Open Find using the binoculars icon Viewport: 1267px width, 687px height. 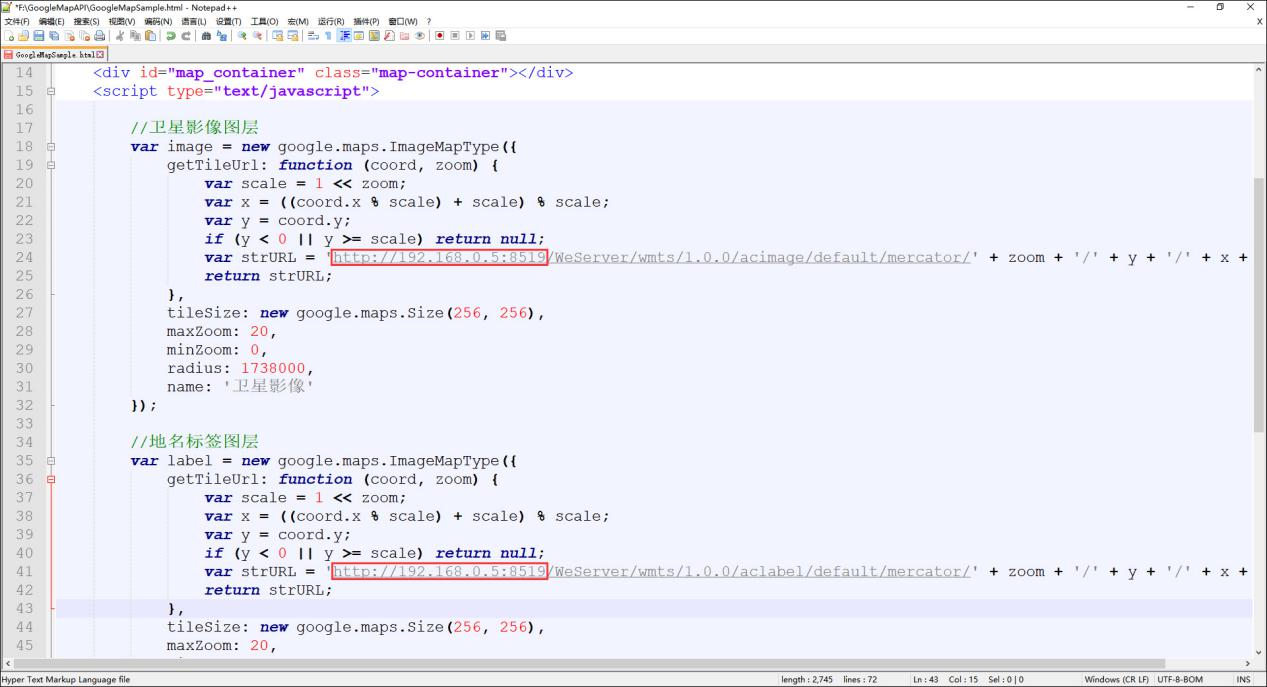tap(206, 36)
